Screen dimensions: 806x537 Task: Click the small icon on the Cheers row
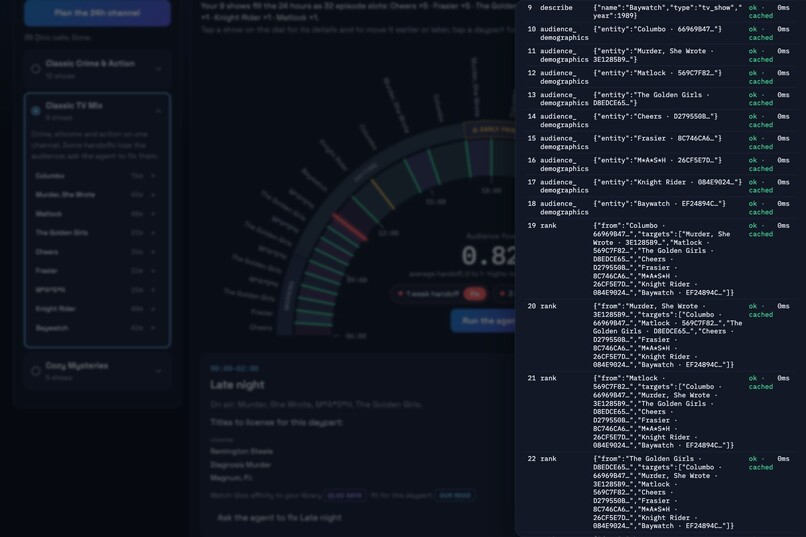pos(153,252)
